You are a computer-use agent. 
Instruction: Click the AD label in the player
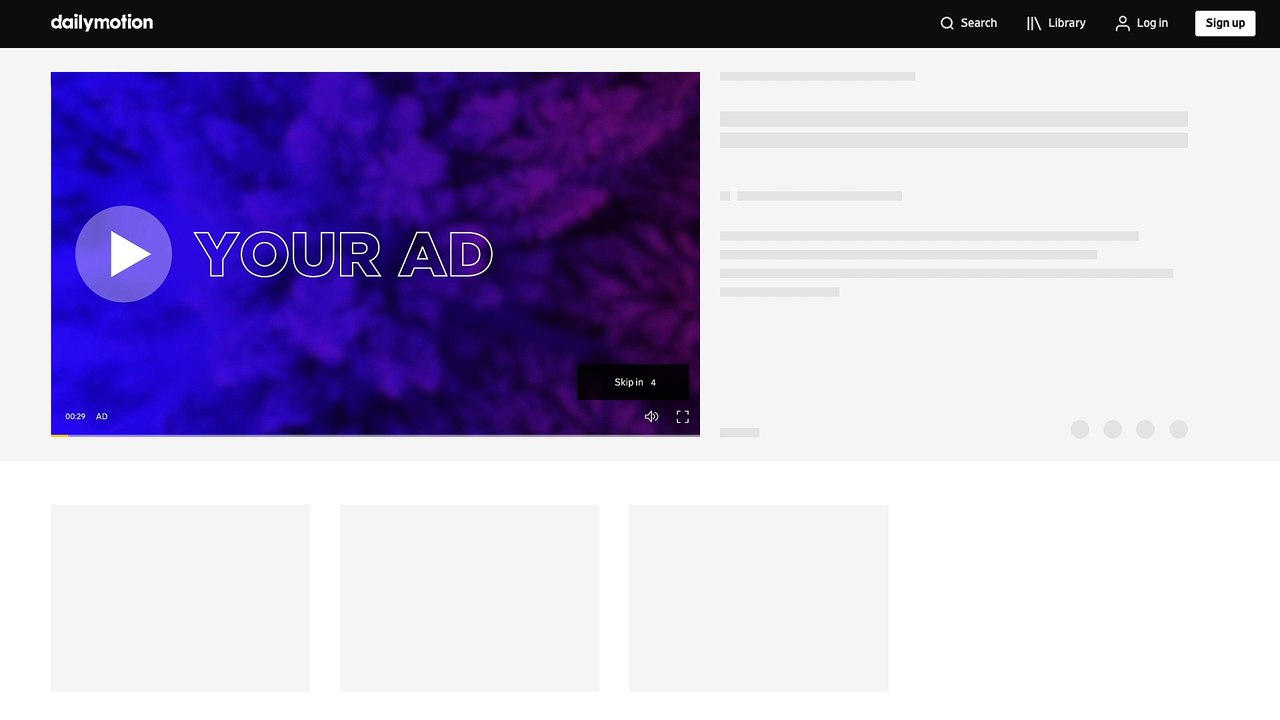coord(102,416)
